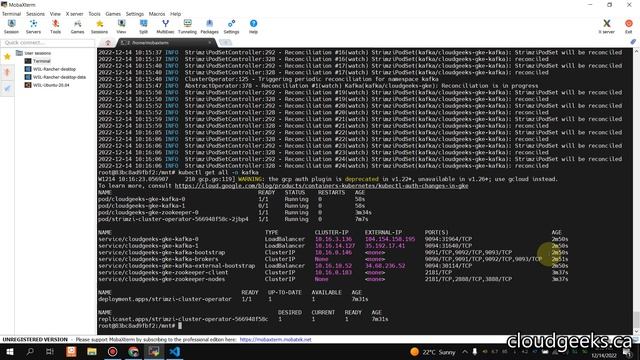The height and width of the screenshot is (360, 640).
Task: Go to the home tab icon
Action: click(x=108, y=43)
